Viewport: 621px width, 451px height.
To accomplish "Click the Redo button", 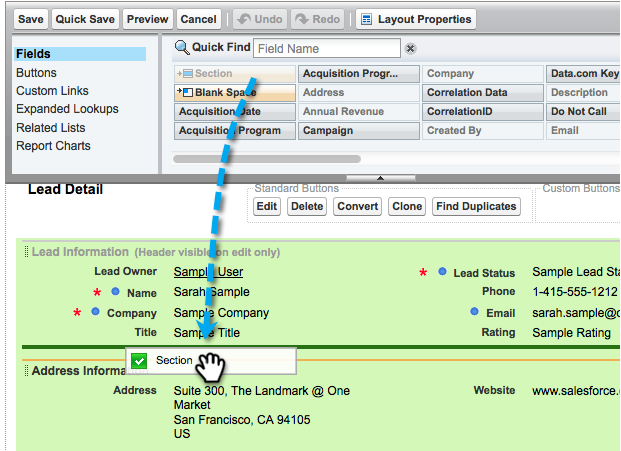I will click(x=318, y=19).
